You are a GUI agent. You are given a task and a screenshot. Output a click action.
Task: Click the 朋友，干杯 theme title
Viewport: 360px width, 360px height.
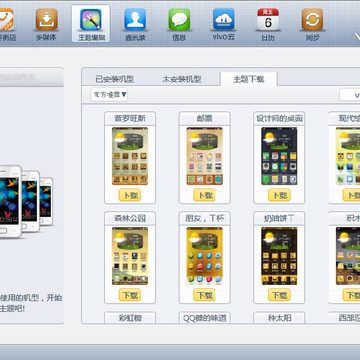205,219
